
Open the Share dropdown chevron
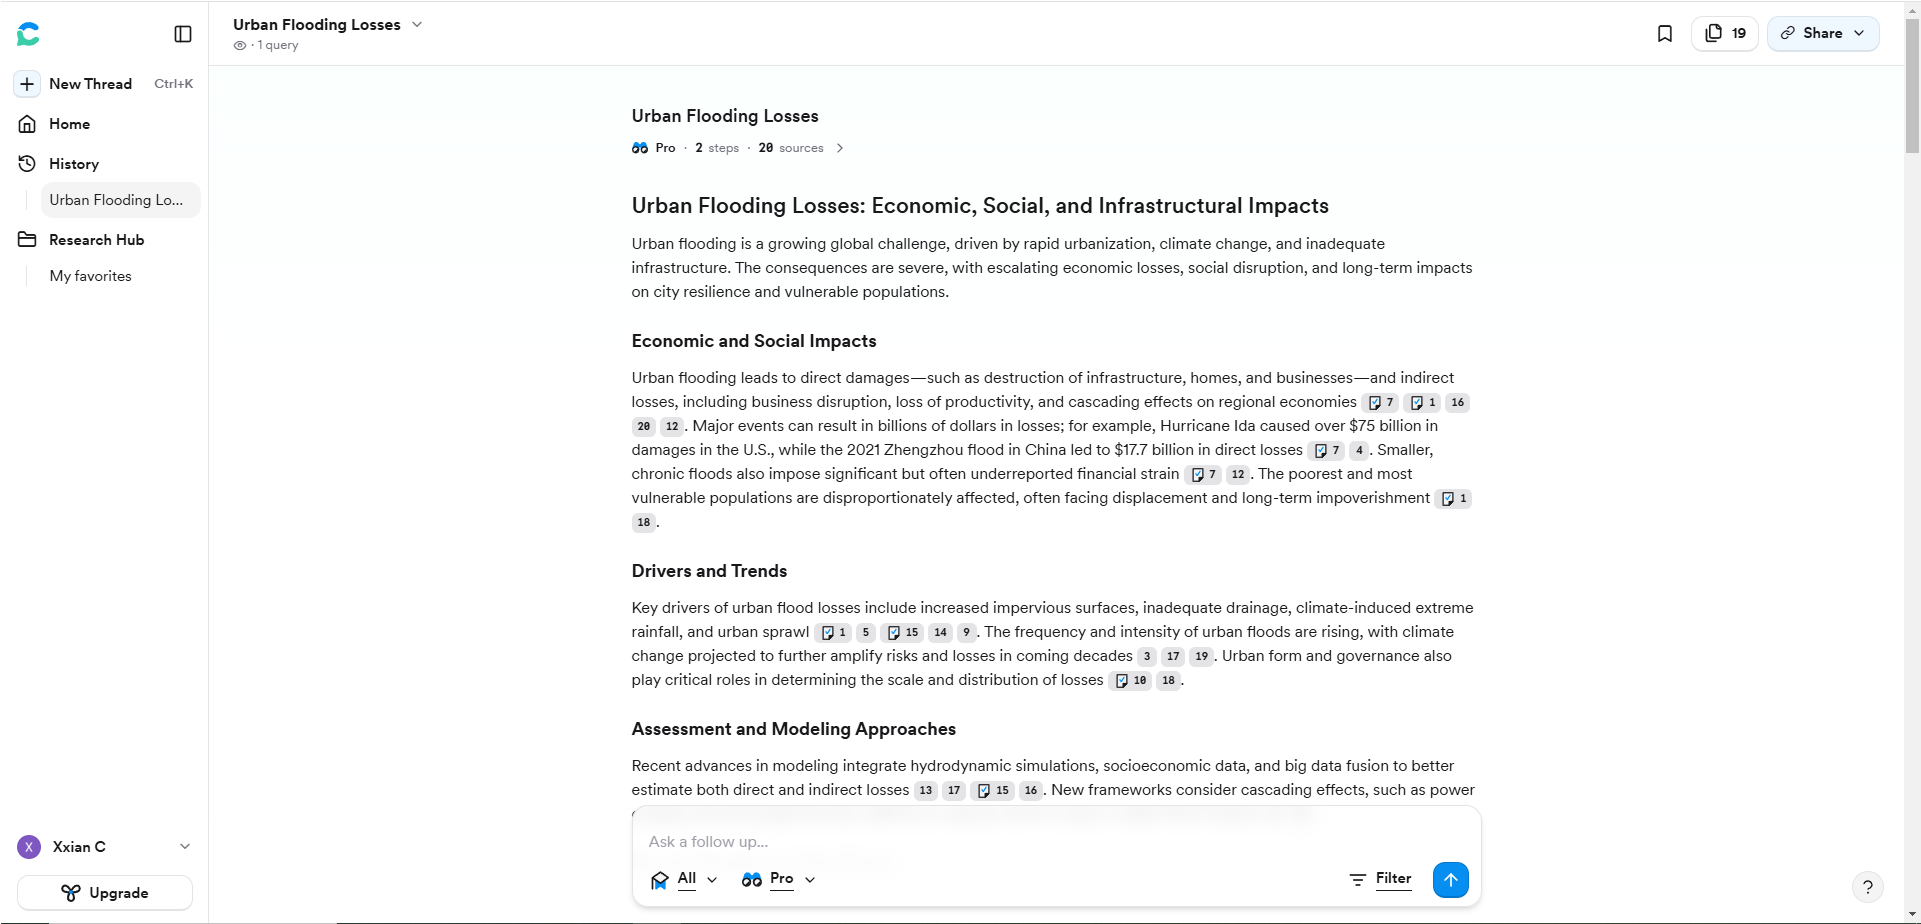tap(1858, 33)
